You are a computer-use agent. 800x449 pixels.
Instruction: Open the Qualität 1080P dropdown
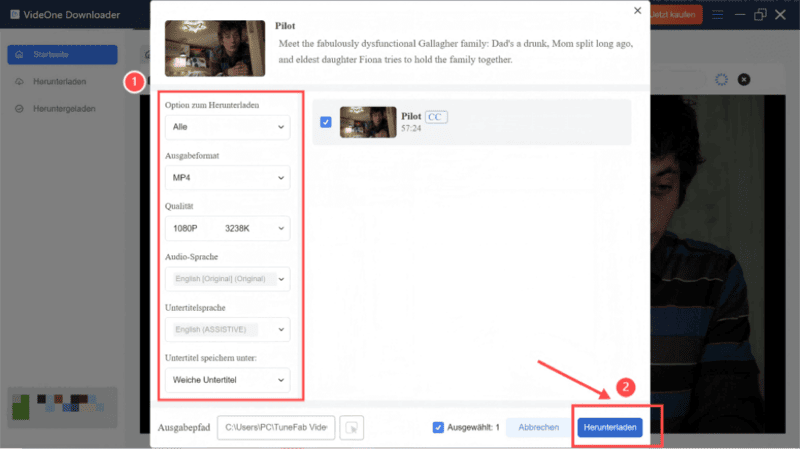point(225,228)
